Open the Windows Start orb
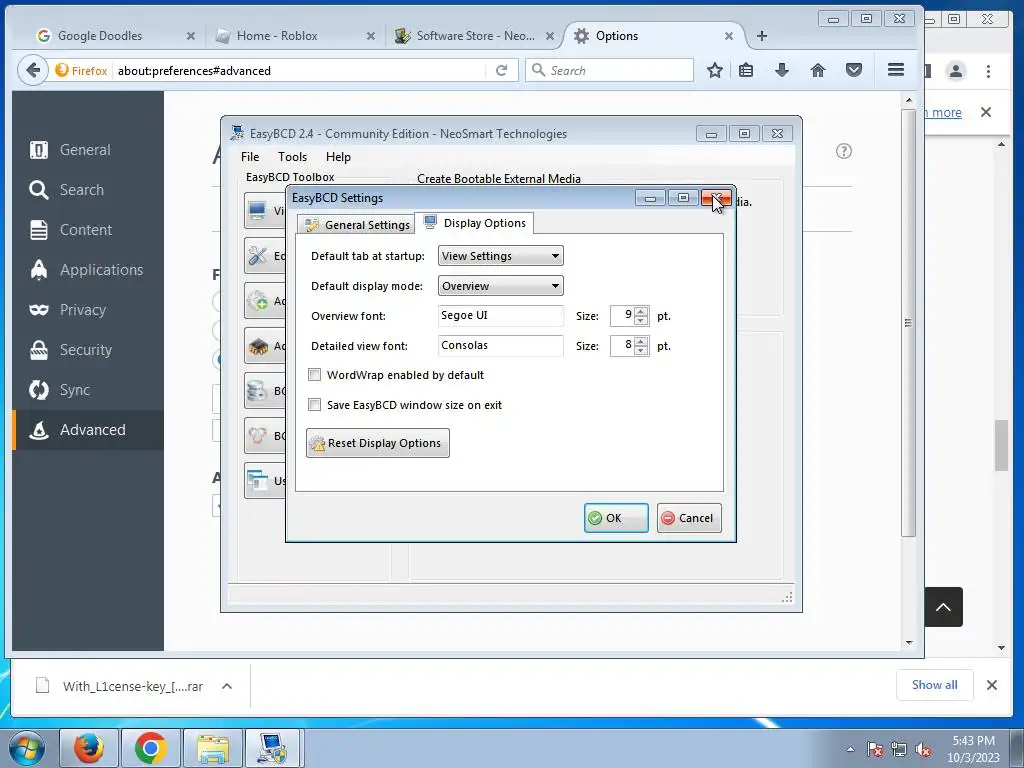 [x=27, y=749]
